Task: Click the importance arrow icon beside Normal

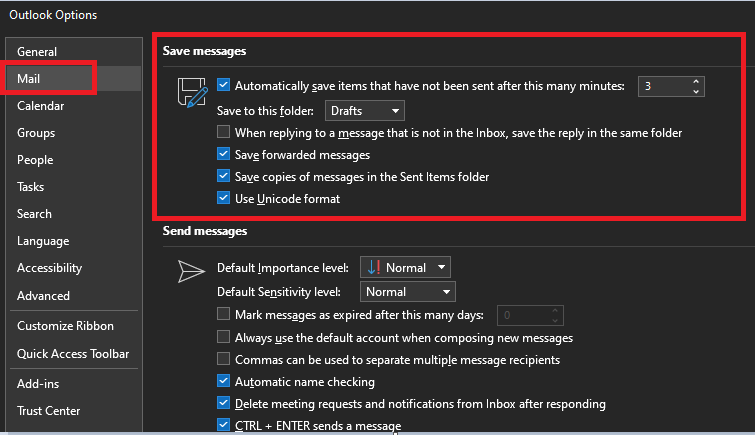Action: click(x=374, y=267)
